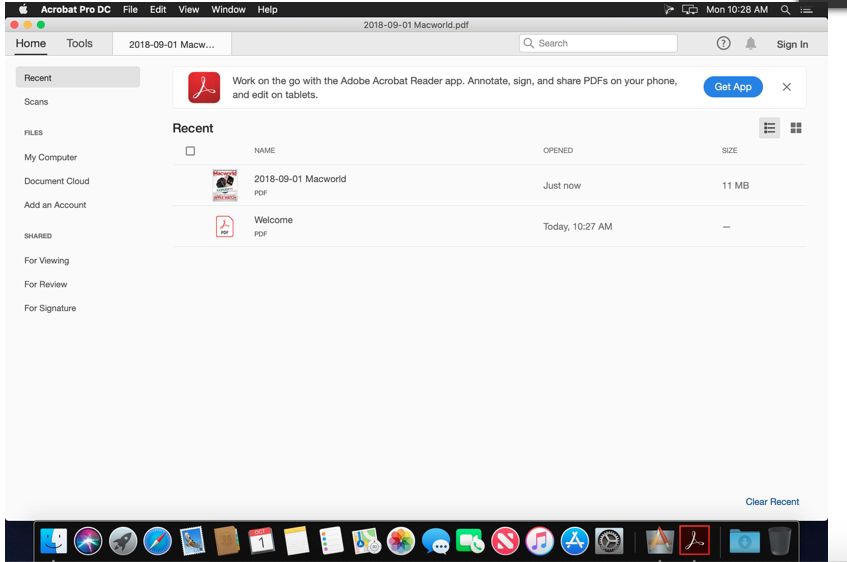Sort by the NAME column header
The height and width of the screenshot is (562, 847).
(265, 150)
